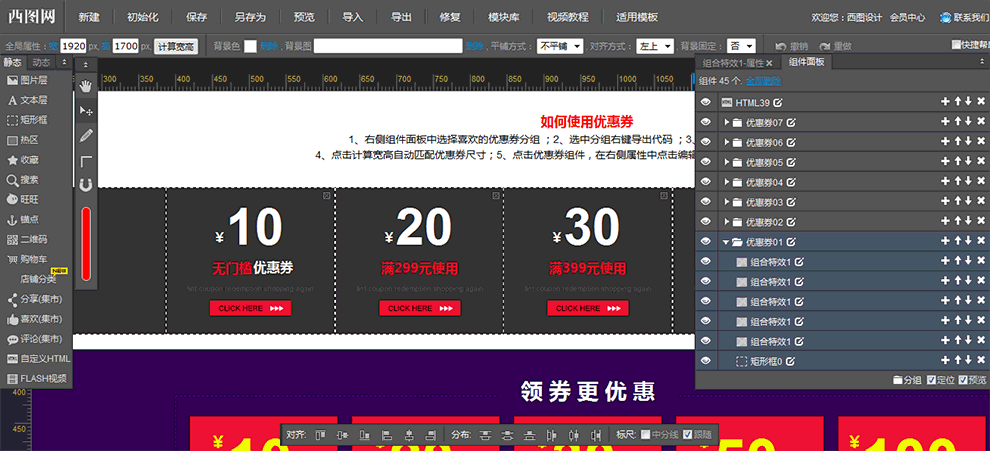
Task: Click the 分组 group button
Action: tap(907, 380)
